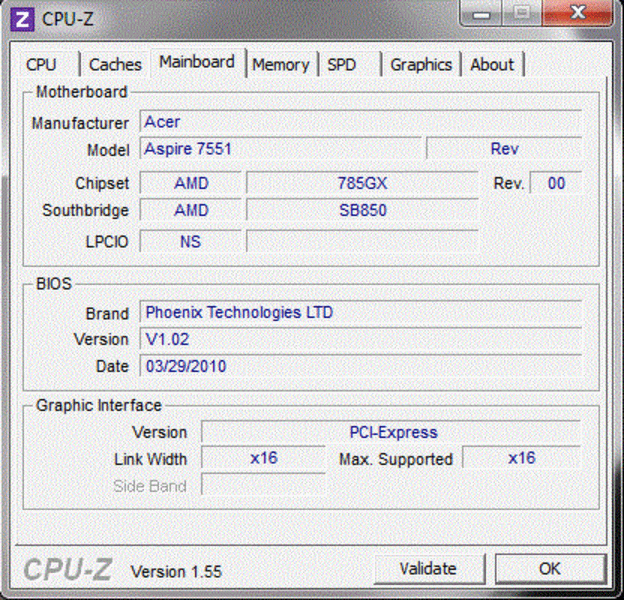Click the Max. Supported label
Viewport: 624px width, 600px height.
(396, 459)
